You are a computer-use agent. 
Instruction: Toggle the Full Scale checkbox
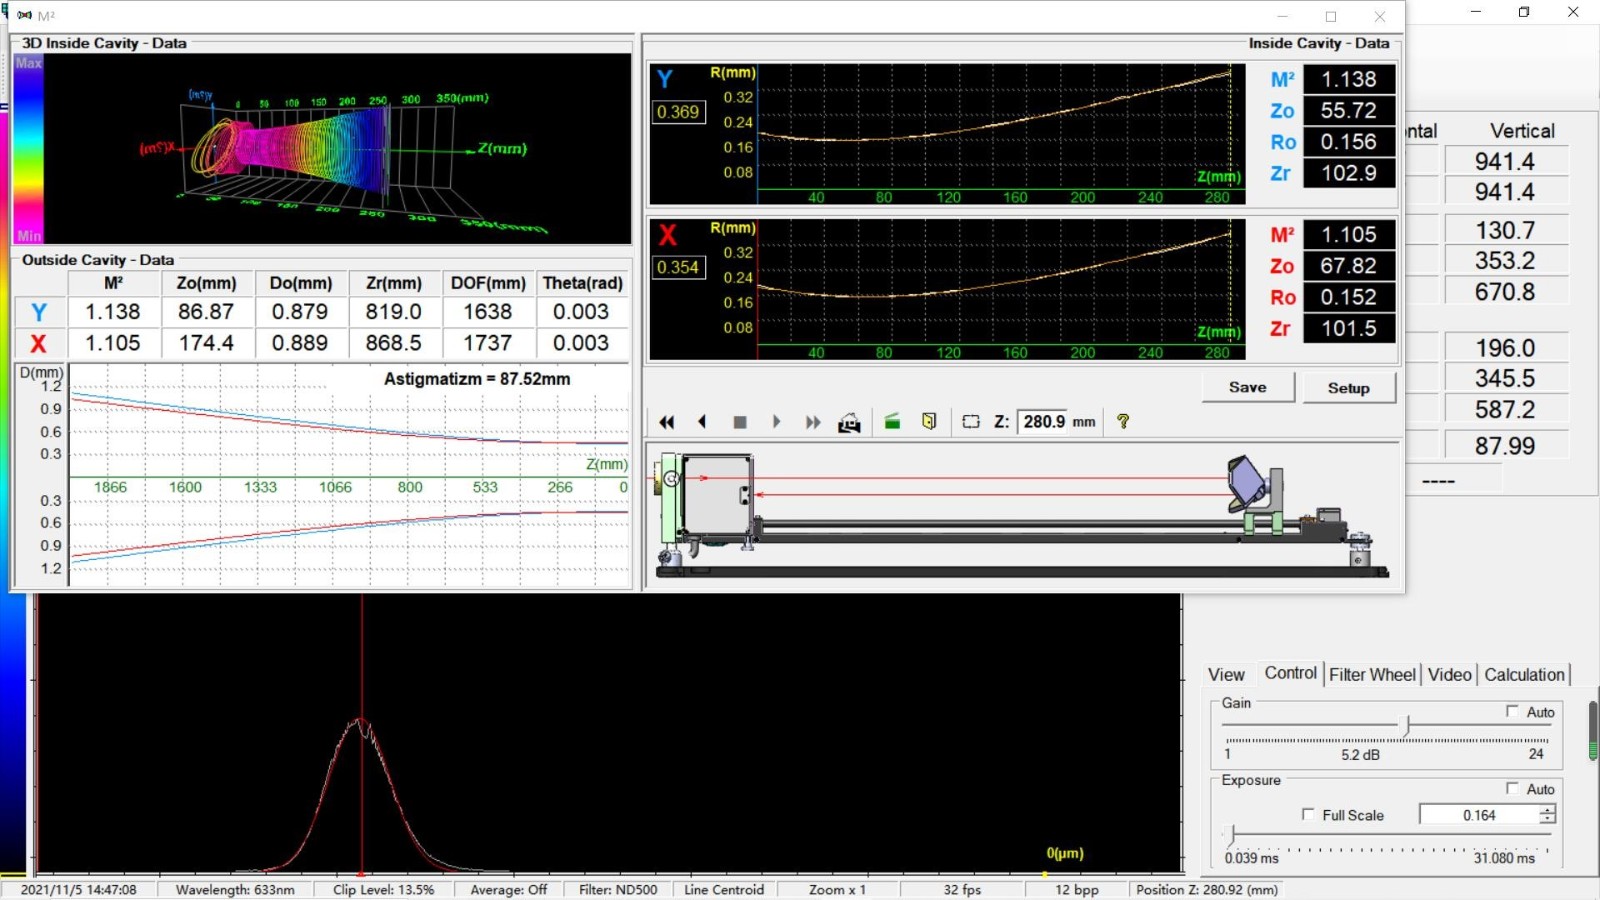pos(1308,814)
